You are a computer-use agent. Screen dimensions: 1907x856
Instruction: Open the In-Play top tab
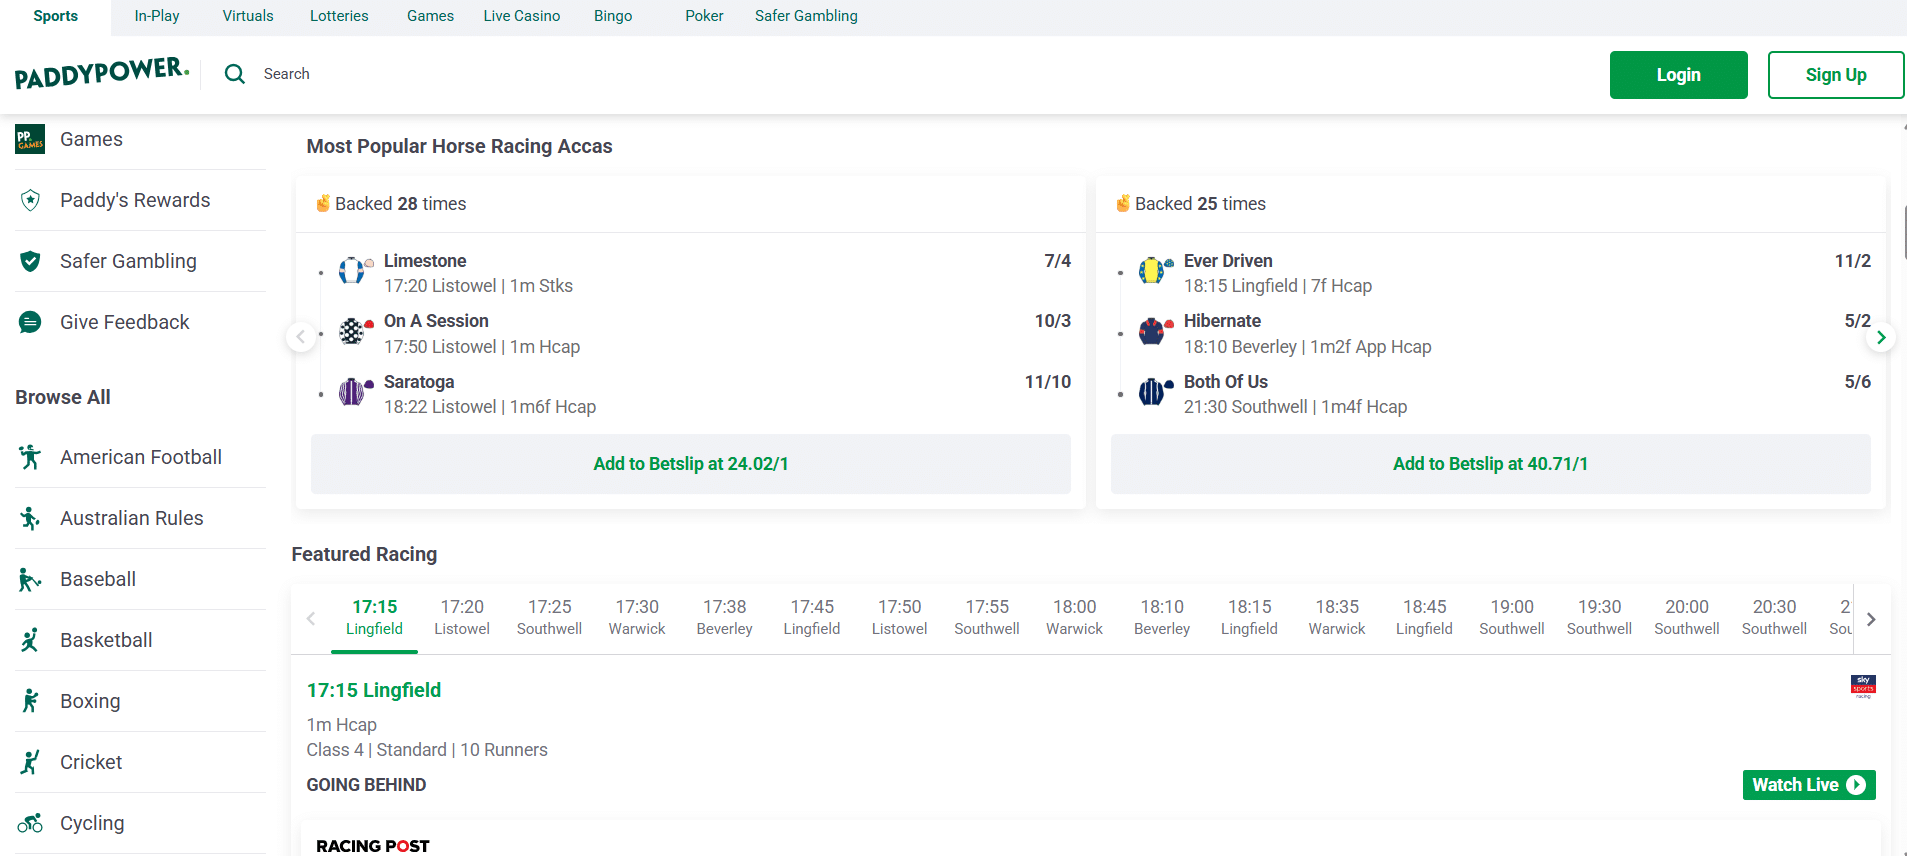tap(157, 16)
